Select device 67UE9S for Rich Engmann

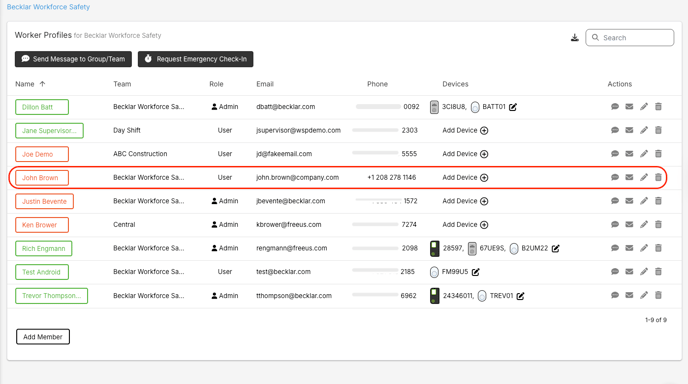coord(487,248)
